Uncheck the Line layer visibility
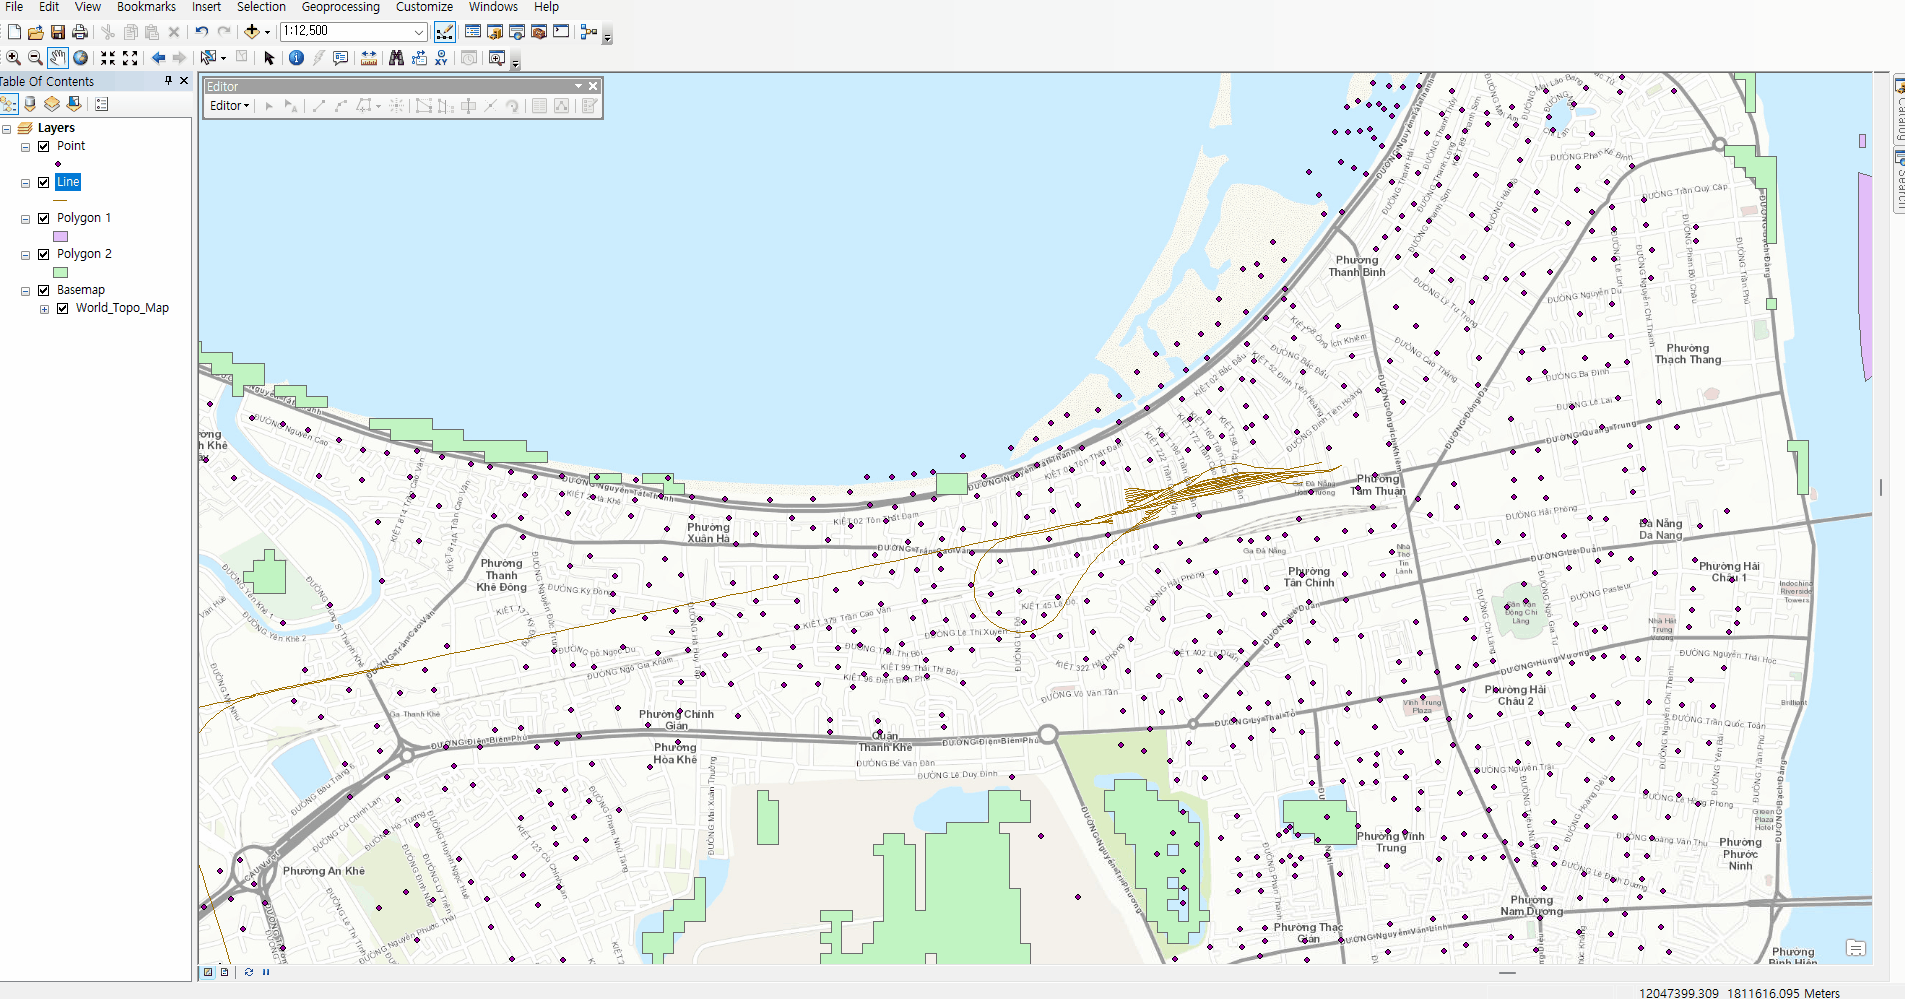The image size is (1905, 999). point(43,182)
